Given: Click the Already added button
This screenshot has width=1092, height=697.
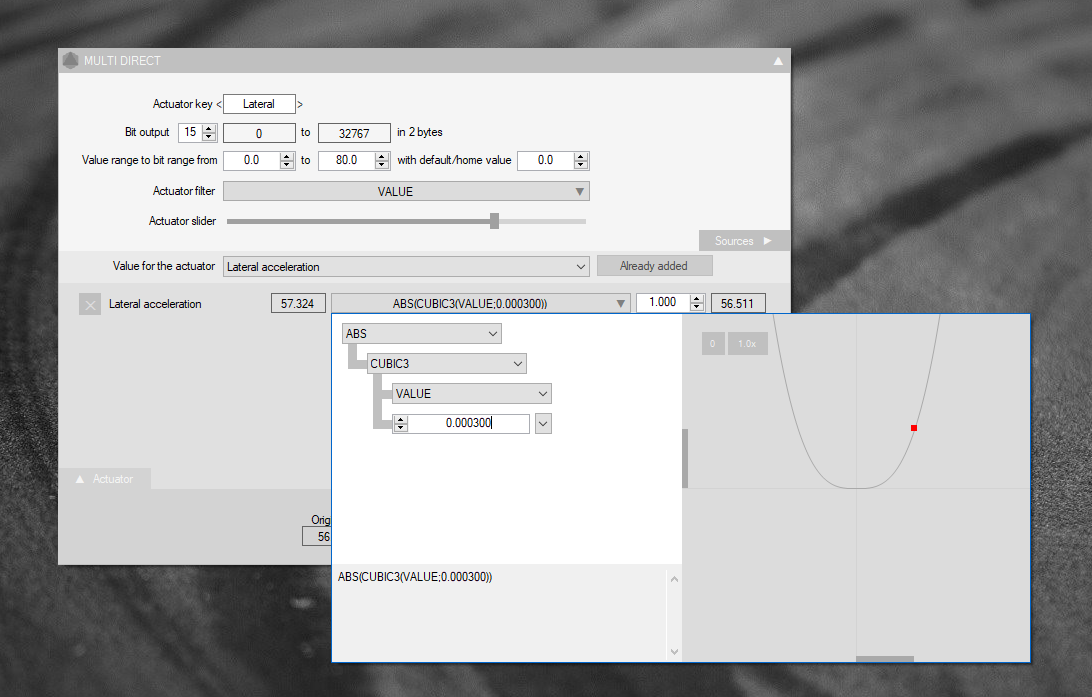Looking at the screenshot, I should tap(654, 266).
